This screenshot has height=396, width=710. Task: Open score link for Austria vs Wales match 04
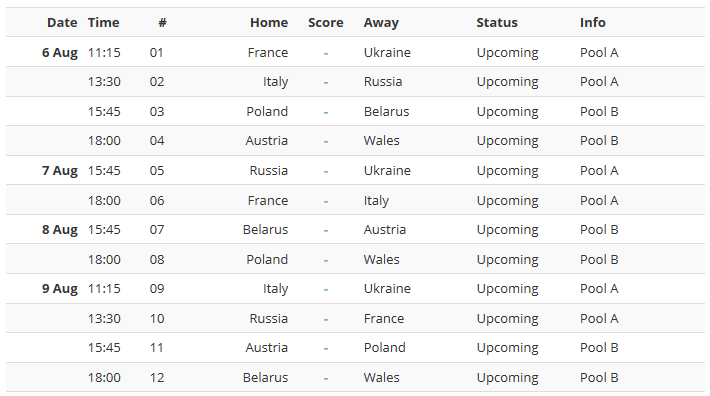point(326,141)
